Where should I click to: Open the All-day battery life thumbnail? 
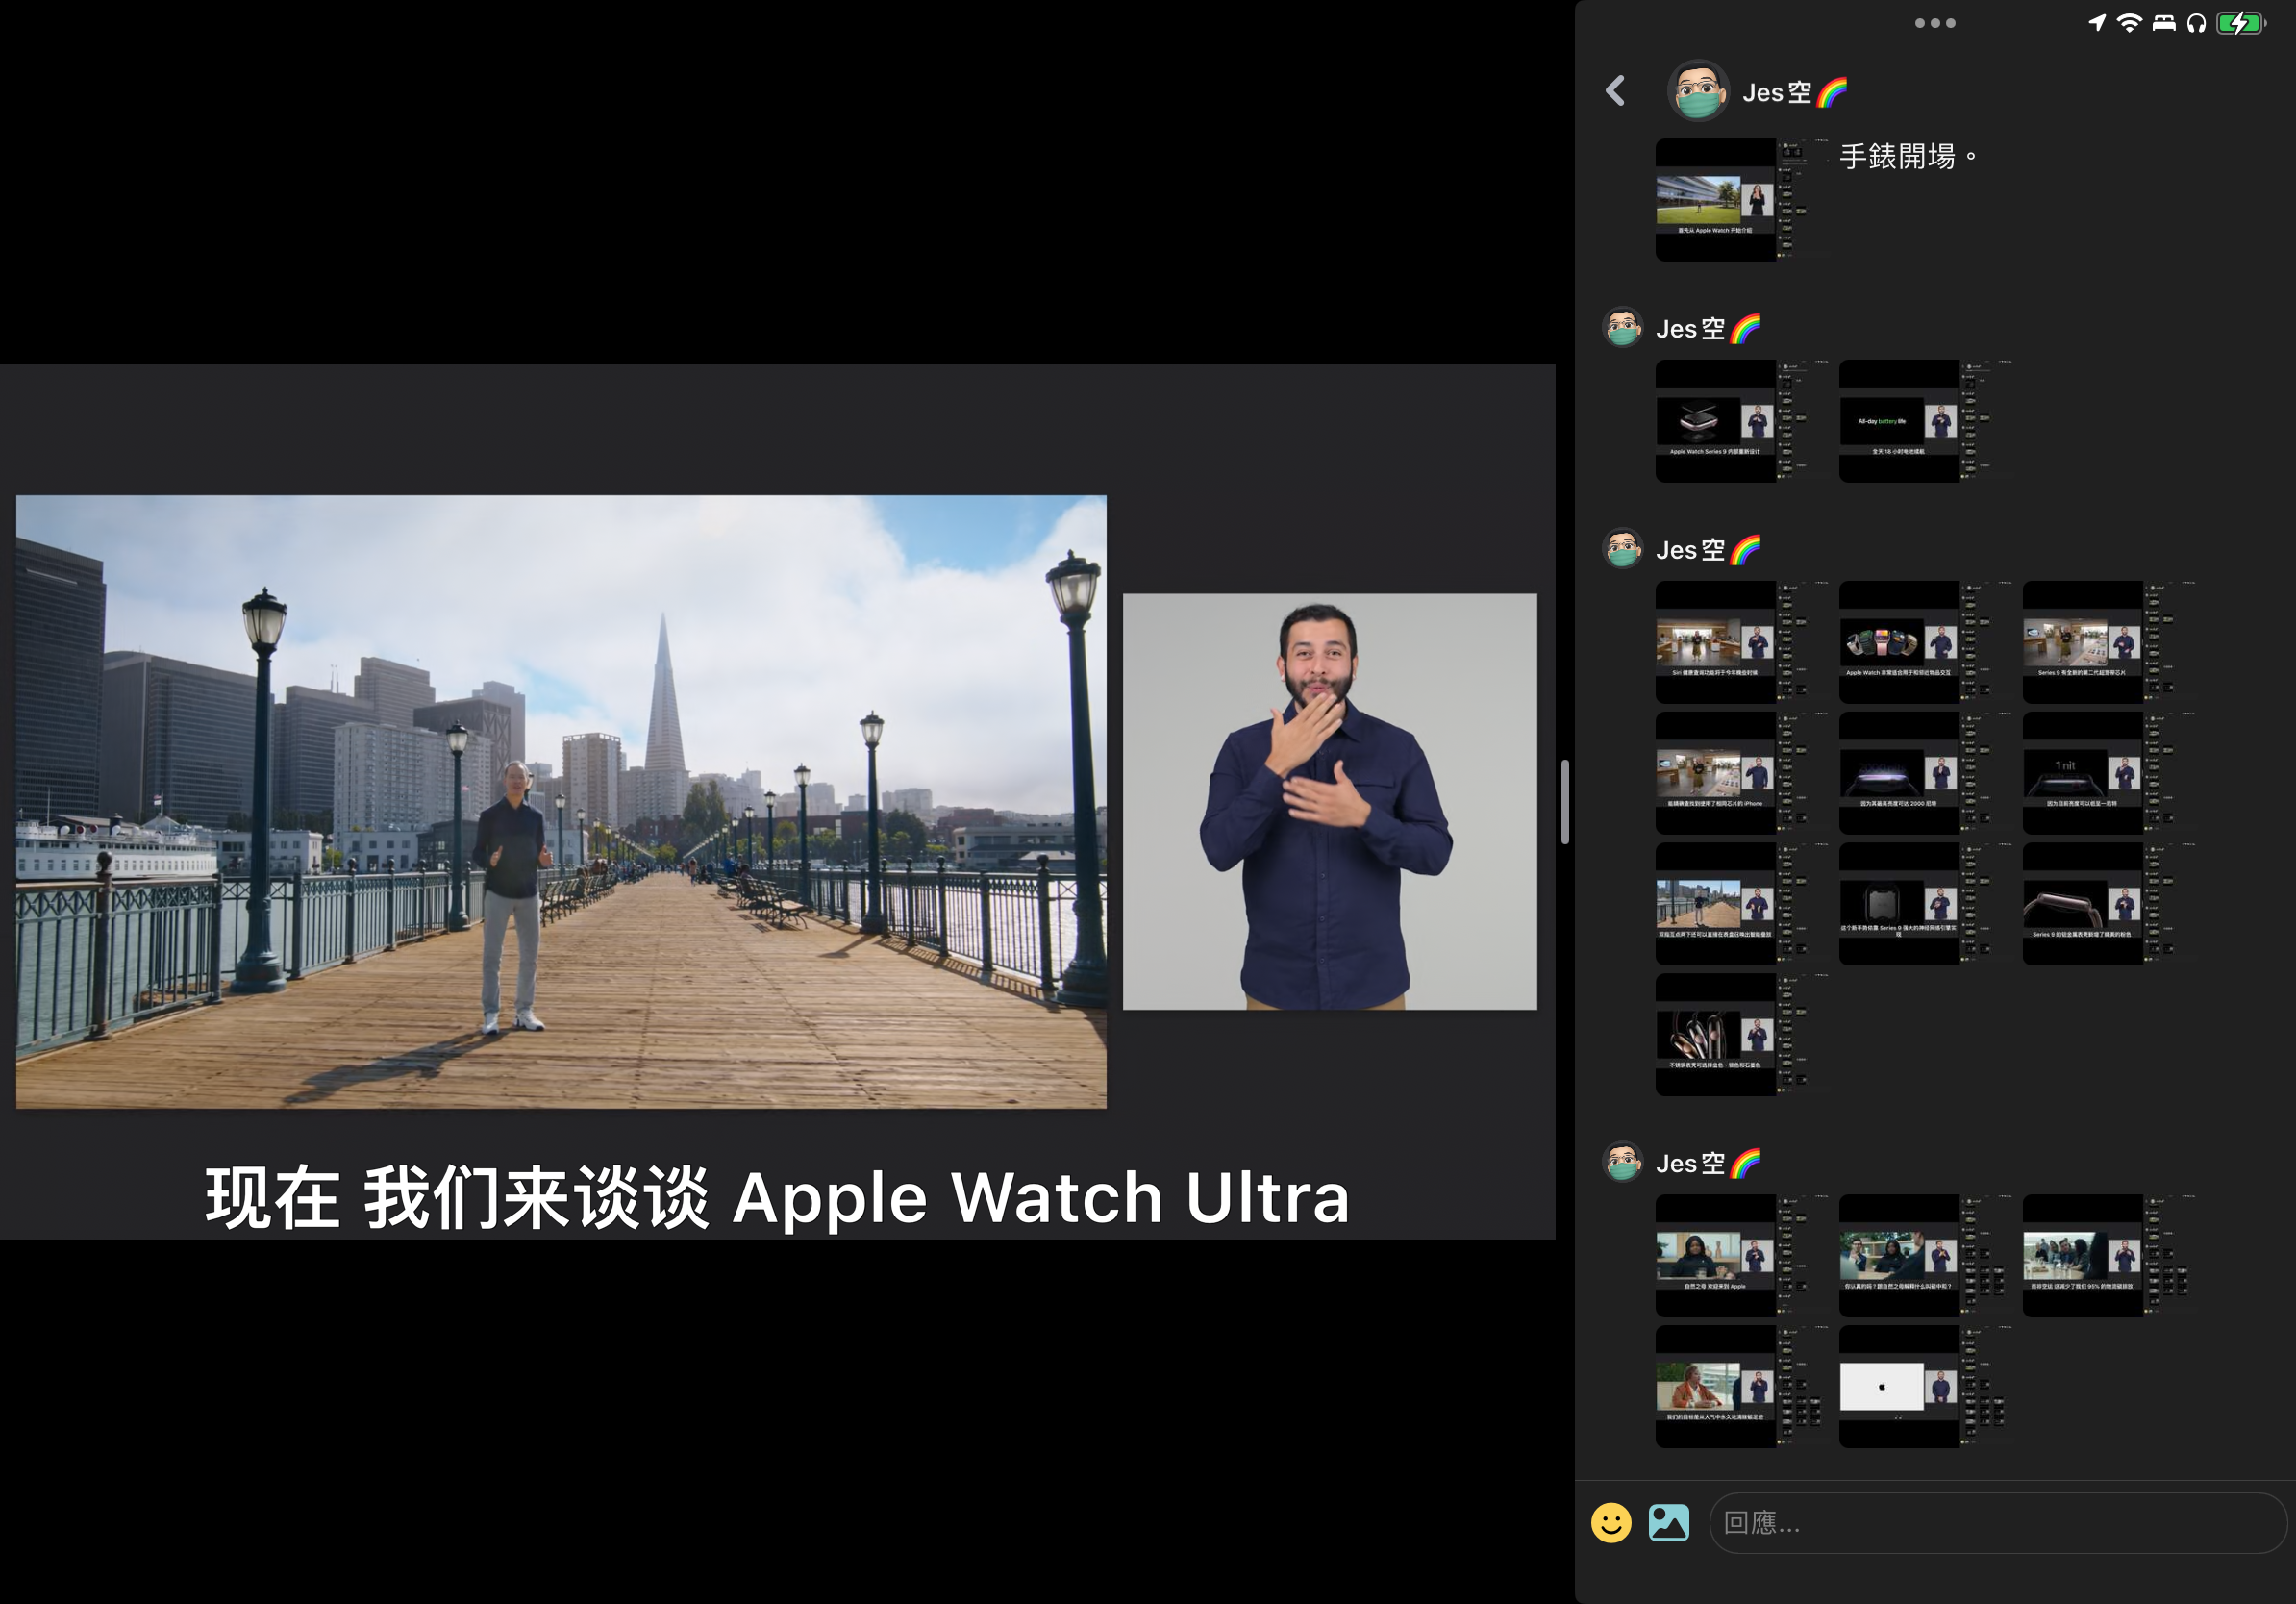pos(1928,421)
